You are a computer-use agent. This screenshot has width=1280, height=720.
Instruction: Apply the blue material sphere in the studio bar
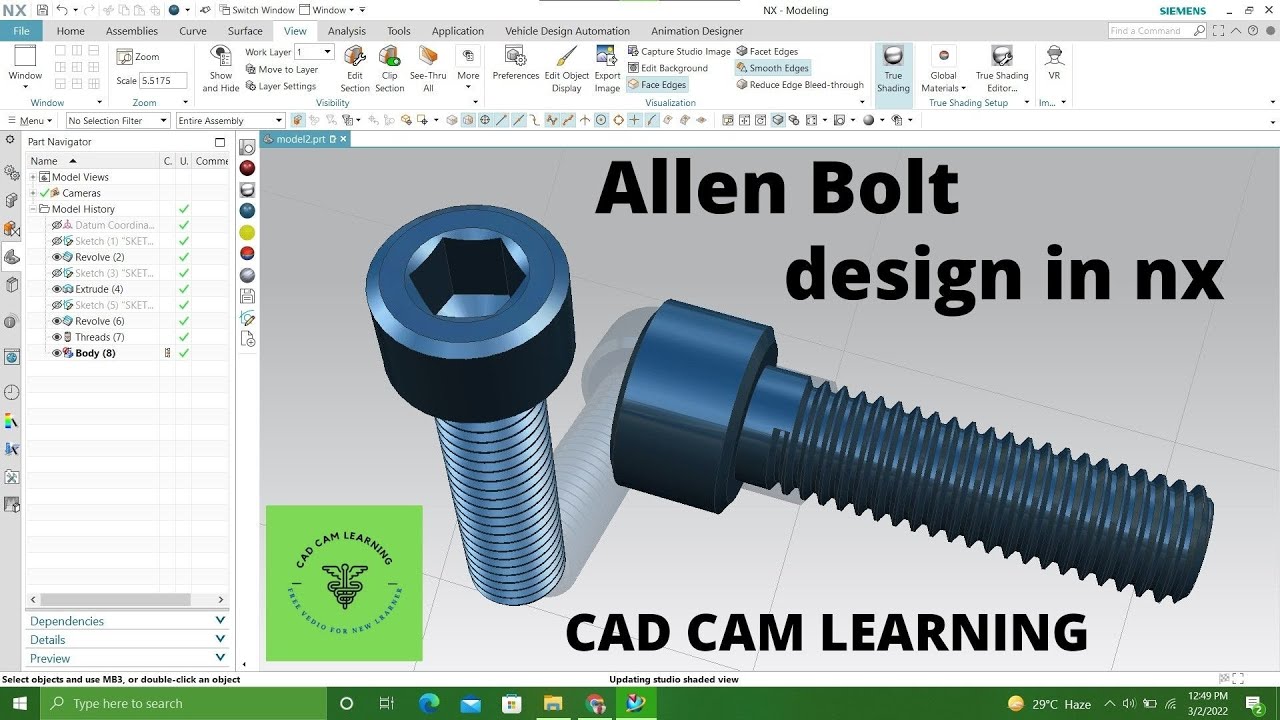click(247, 211)
